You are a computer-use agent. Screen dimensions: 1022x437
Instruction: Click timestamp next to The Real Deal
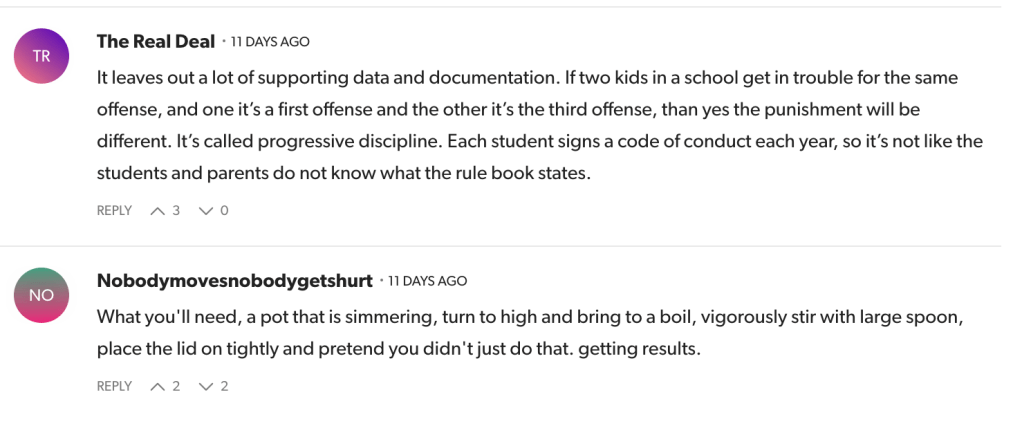coord(270,42)
